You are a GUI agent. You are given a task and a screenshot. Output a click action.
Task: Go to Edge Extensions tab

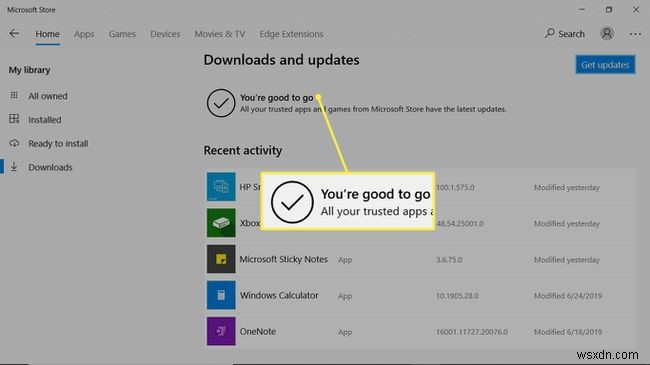click(291, 34)
